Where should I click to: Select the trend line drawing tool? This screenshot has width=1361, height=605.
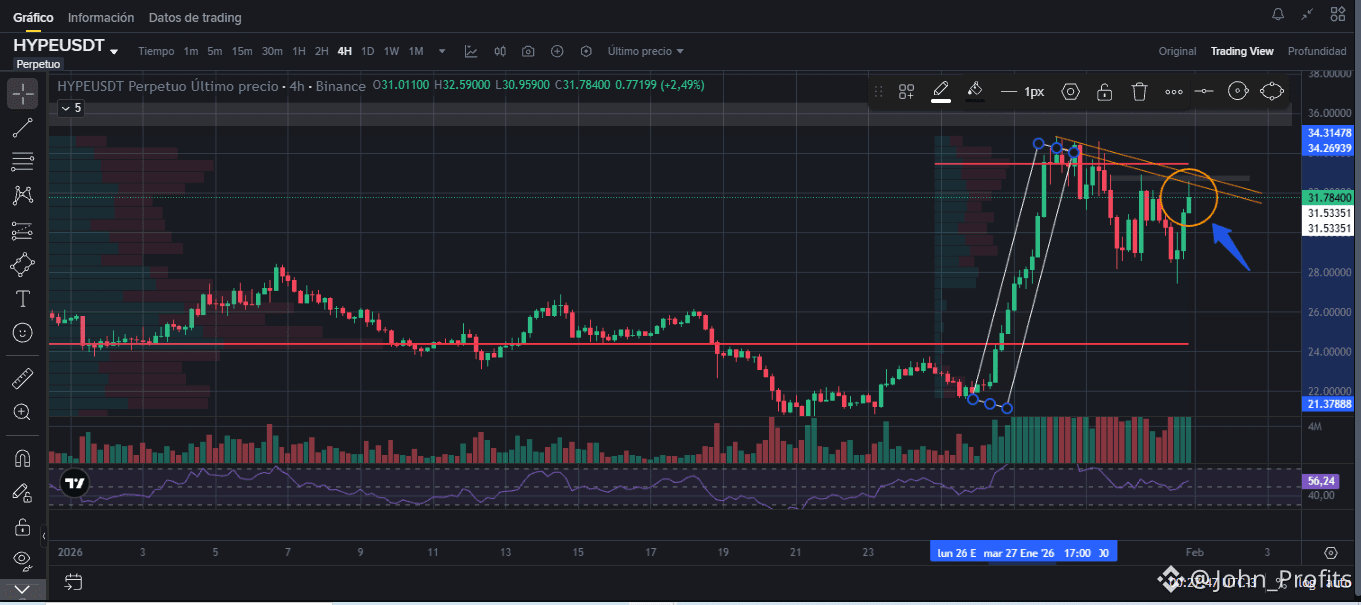click(x=22, y=127)
